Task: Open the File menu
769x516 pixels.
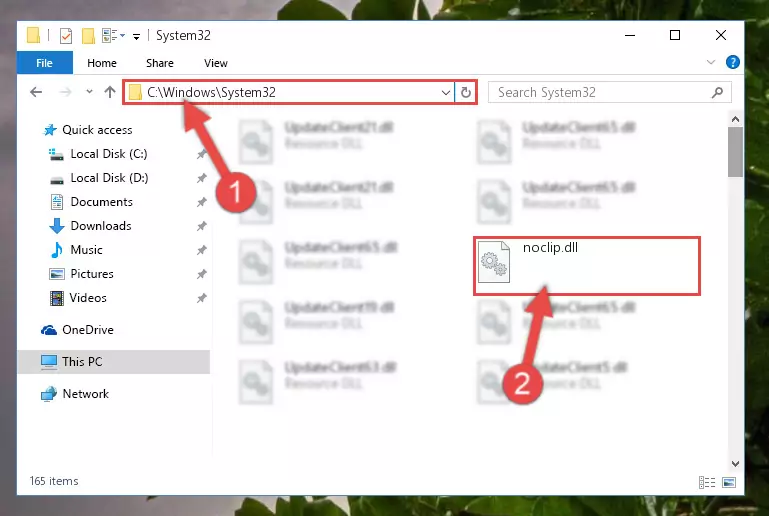Action: point(45,63)
